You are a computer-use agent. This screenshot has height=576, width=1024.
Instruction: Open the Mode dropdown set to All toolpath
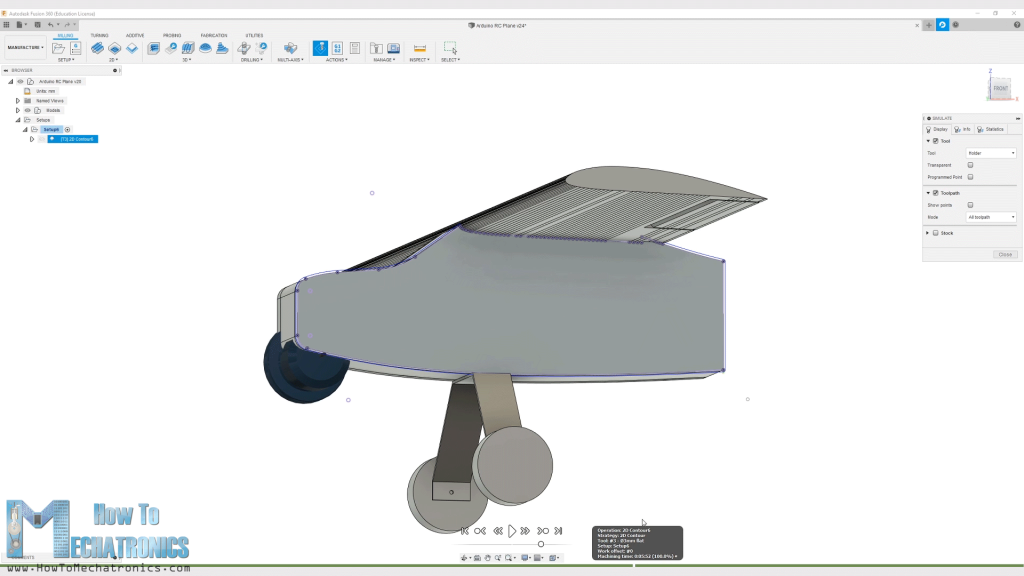990,216
